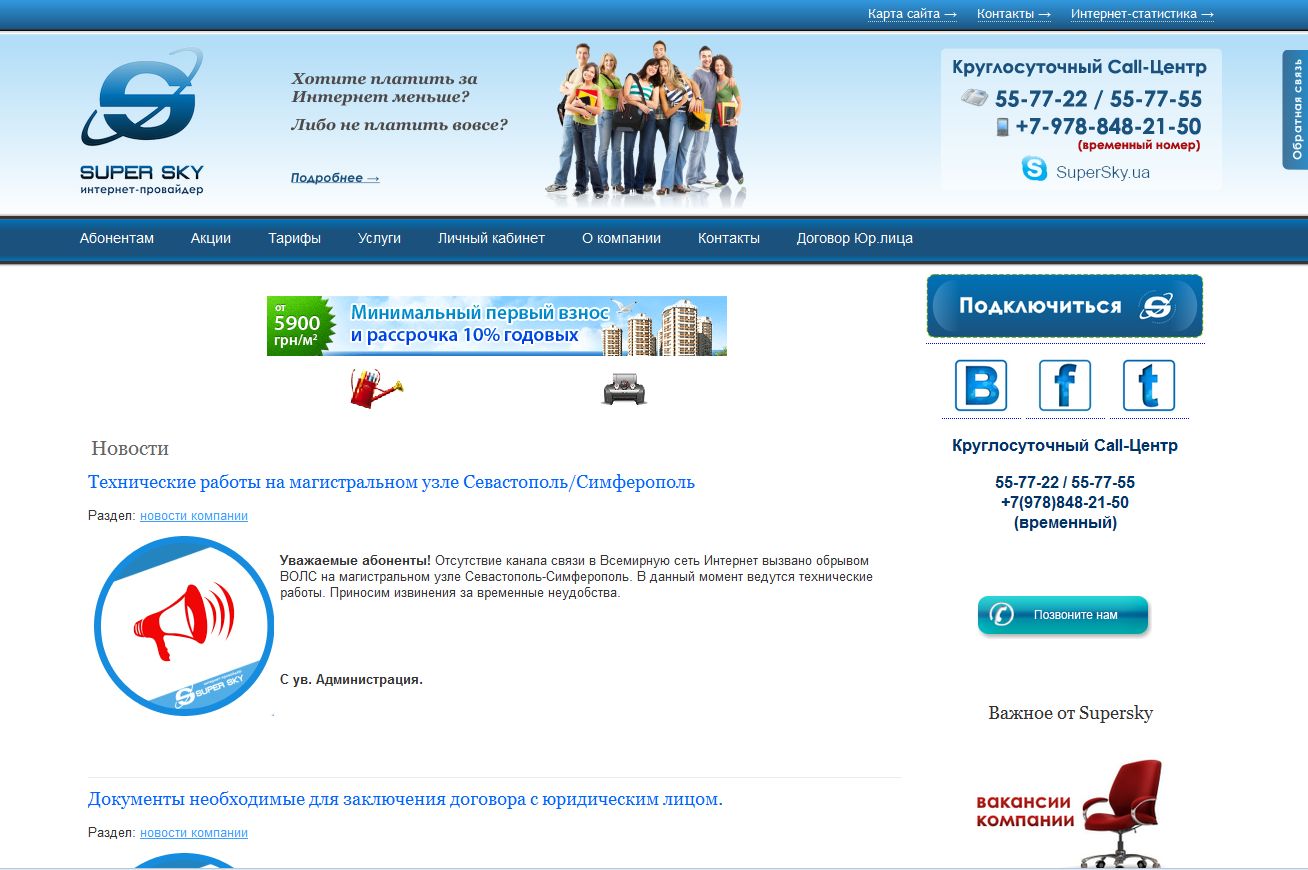This screenshot has width=1308, height=870.
Task: Open 'Договор Юр.лица' menu item
Action: coord(854,238)
